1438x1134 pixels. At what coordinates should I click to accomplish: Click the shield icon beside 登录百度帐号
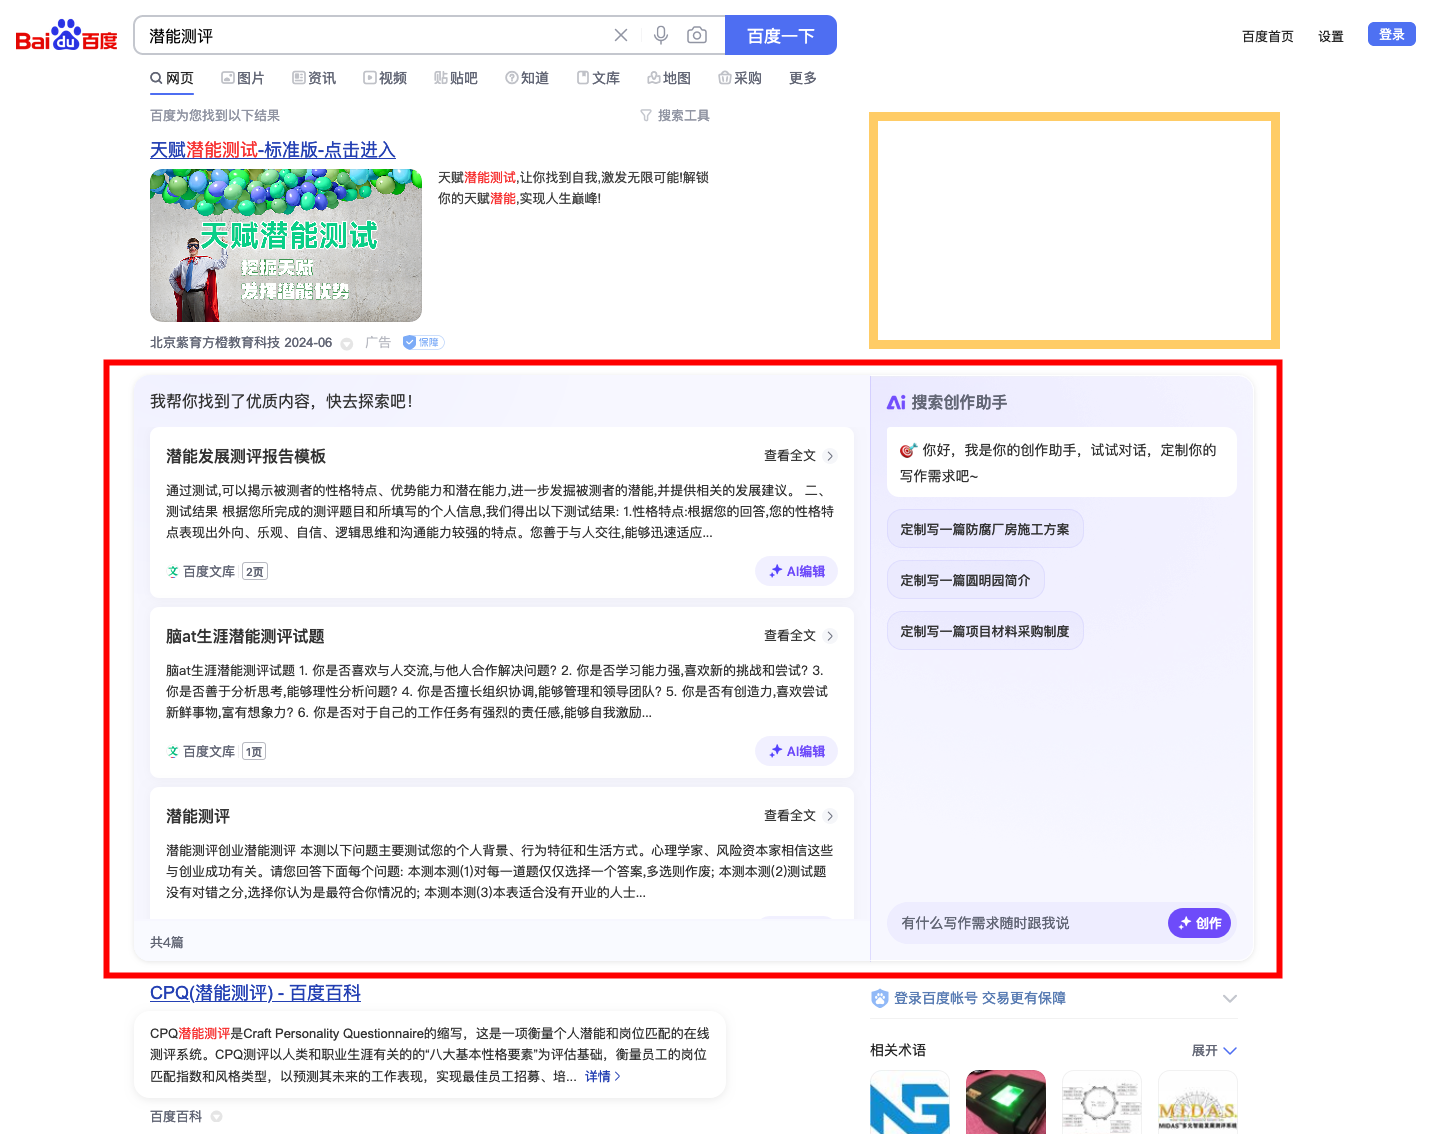click(880, 998)
